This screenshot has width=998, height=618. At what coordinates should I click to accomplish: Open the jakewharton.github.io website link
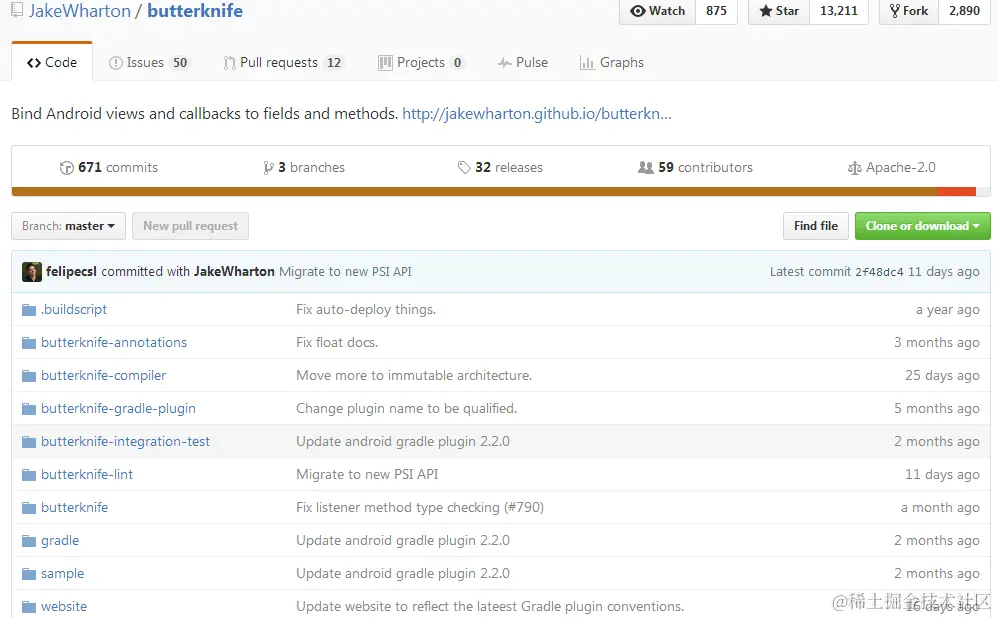click(x=537, y=114)
